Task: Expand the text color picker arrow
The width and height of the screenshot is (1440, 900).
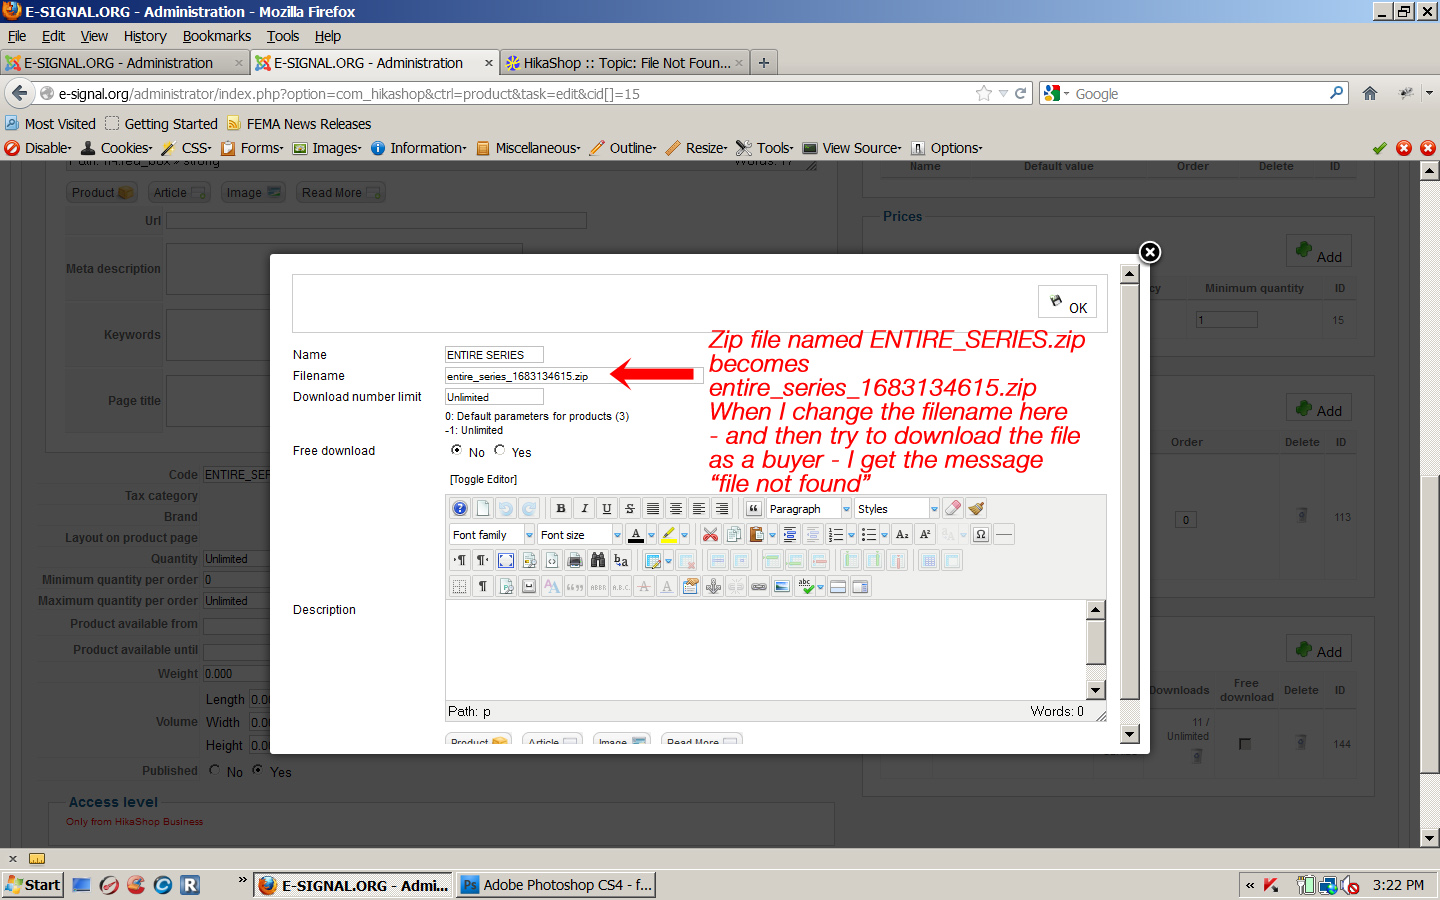Action: (651, 535)
